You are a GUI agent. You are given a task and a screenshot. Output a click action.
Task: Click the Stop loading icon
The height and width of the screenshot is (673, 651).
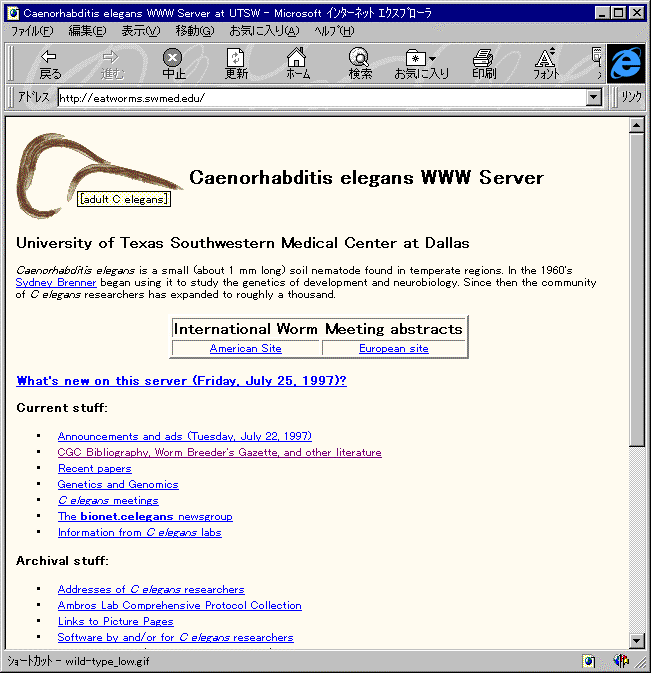174,64
